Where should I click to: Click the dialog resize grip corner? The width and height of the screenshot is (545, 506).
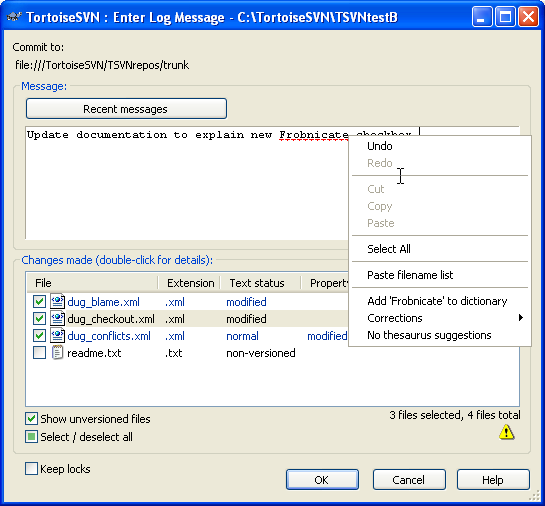click(534, 496)
